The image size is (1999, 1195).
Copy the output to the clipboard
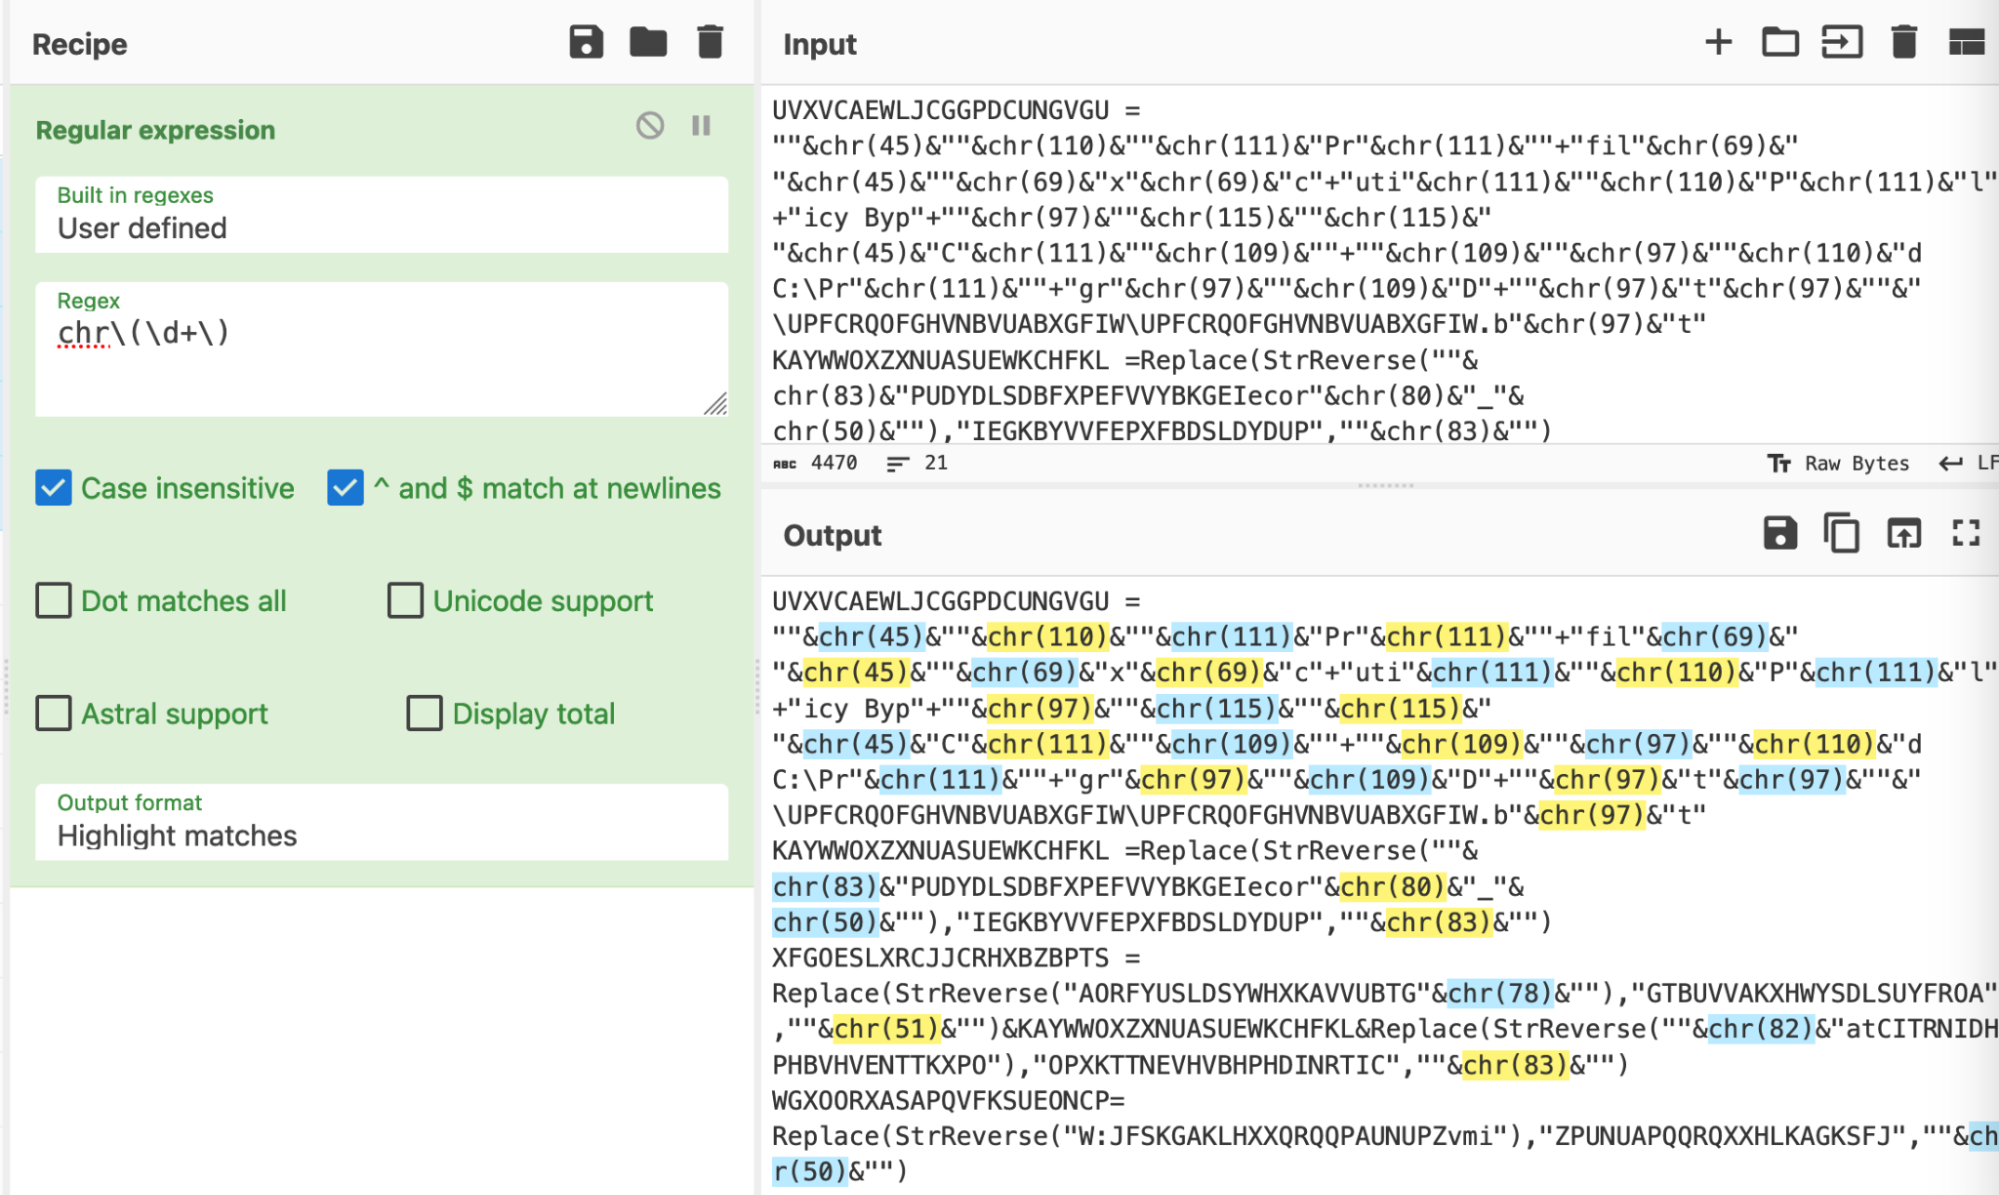(1842, 533)
